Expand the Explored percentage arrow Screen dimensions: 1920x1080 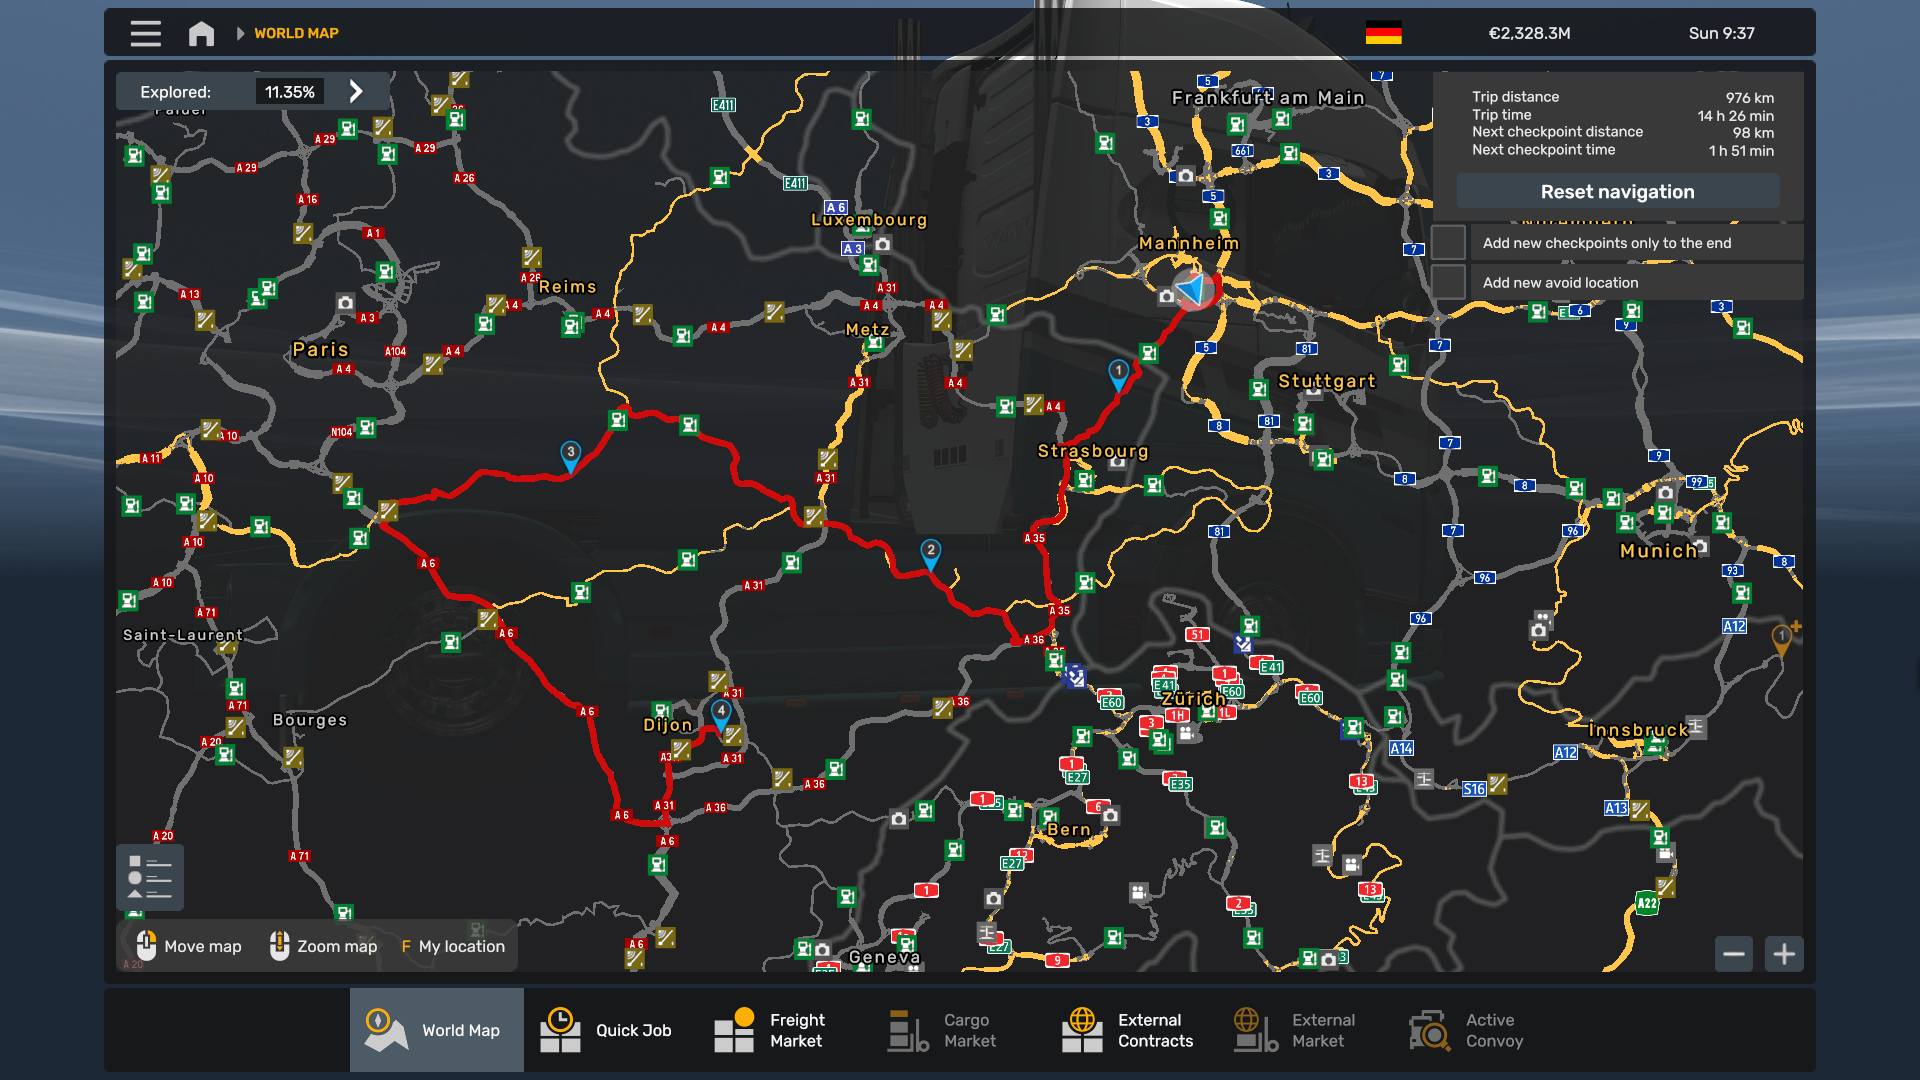coord(356,92)
